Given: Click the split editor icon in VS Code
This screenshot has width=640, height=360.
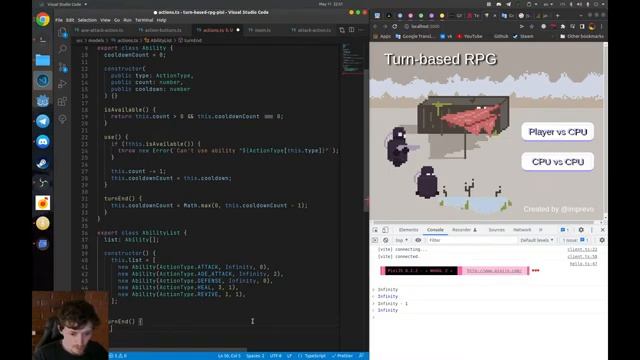Looking at the screenshot, I should click(x=351, y=30).
